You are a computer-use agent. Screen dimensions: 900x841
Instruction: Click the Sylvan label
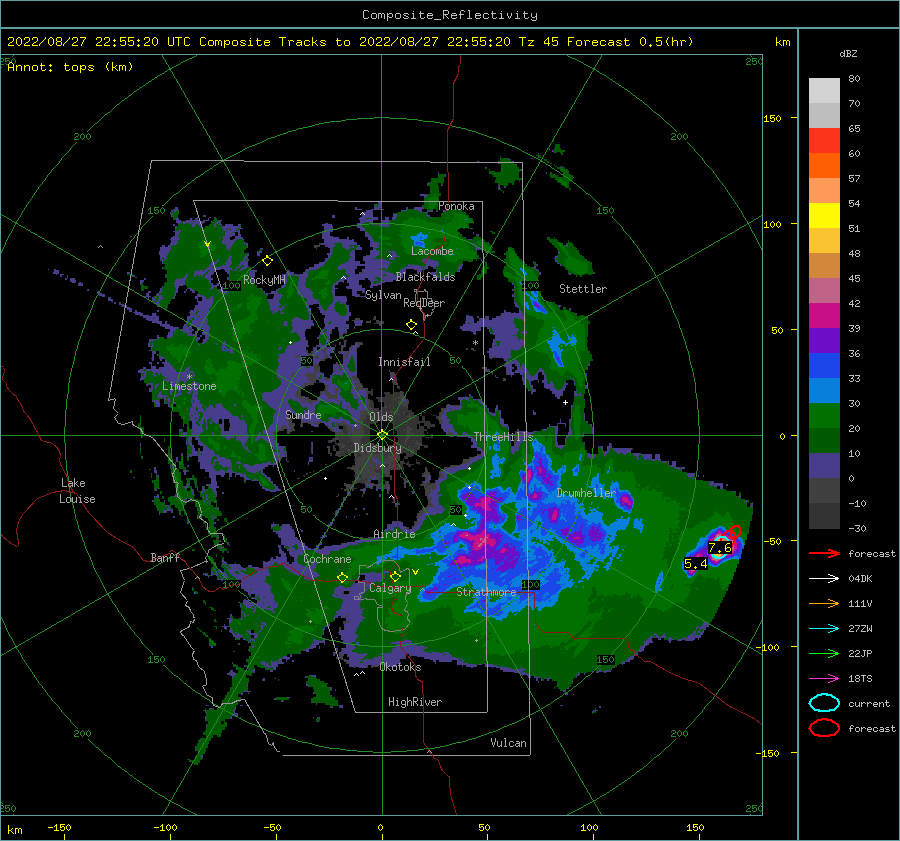pos(383,295)
